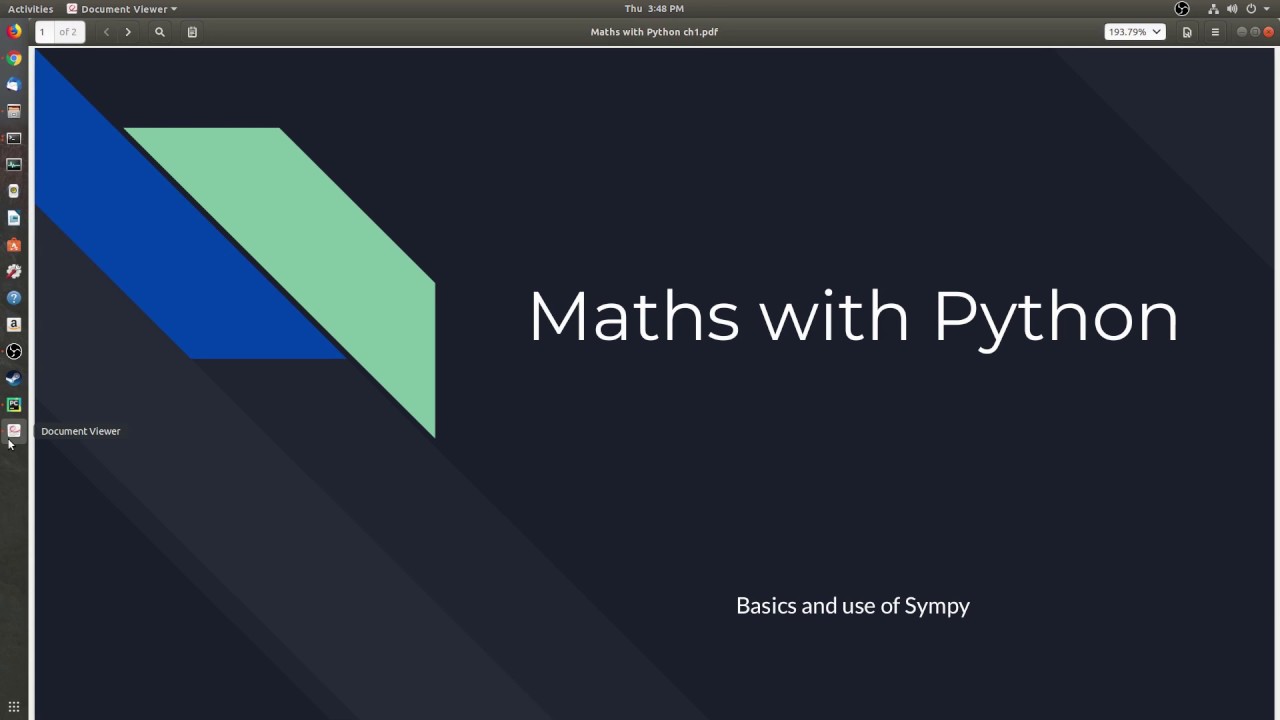
Task: Click the 'Maths with Python' slide title
Action: click(x=853, y=317)
